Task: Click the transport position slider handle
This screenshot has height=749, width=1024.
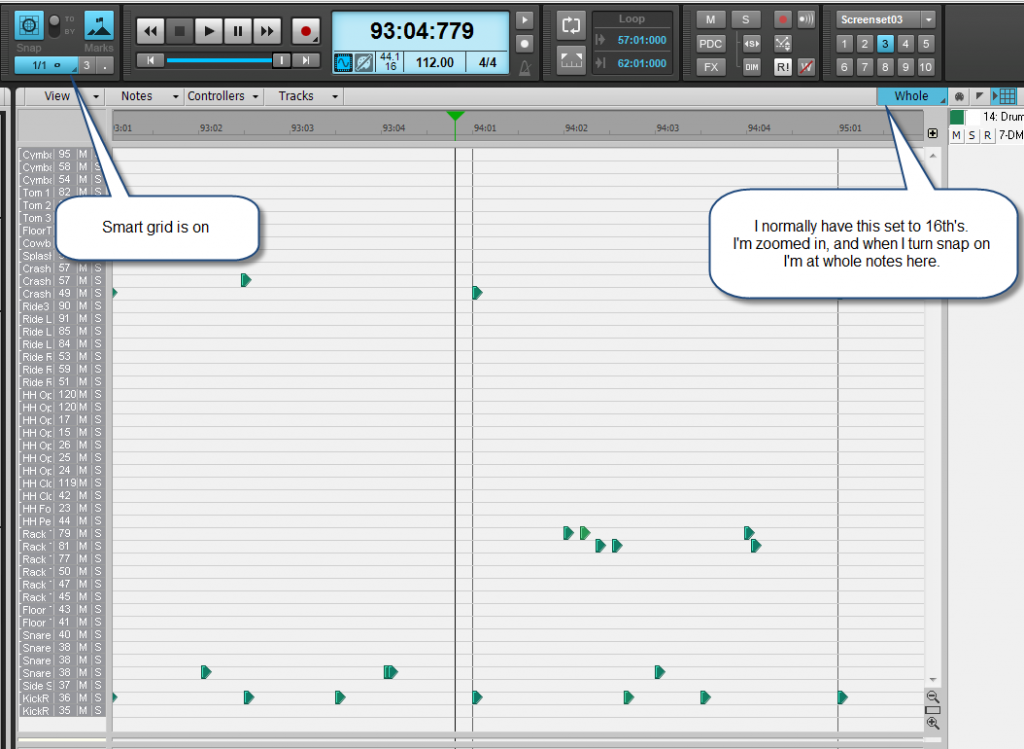Action: (282, 61)
